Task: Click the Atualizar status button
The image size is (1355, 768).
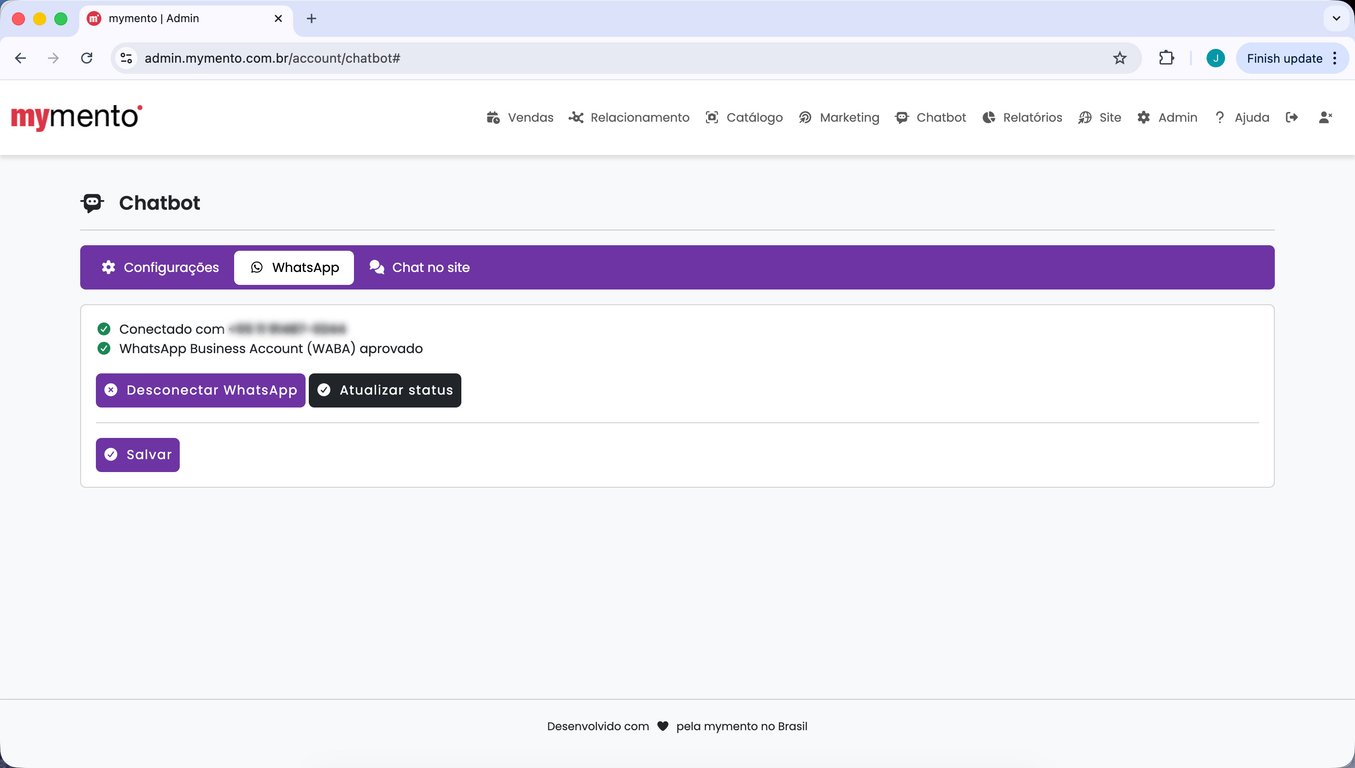Action: pos(385,390)
